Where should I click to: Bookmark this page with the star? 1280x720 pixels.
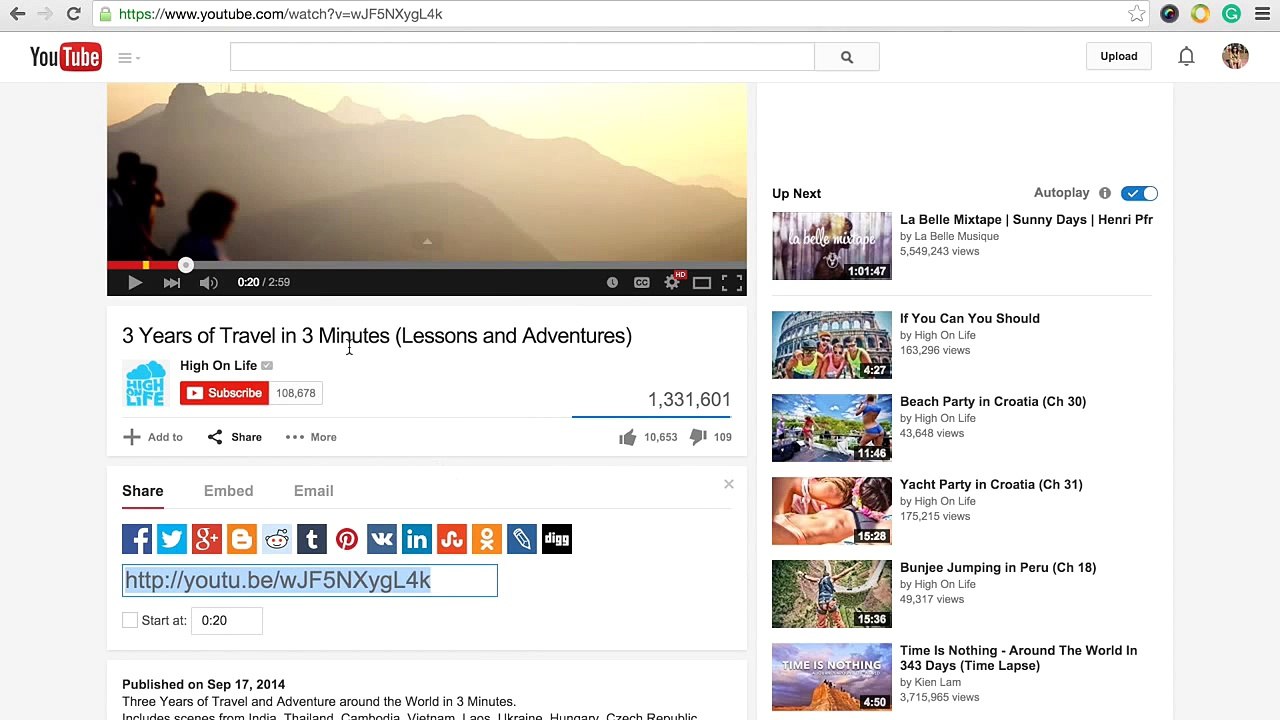(x=1137, y=14)
